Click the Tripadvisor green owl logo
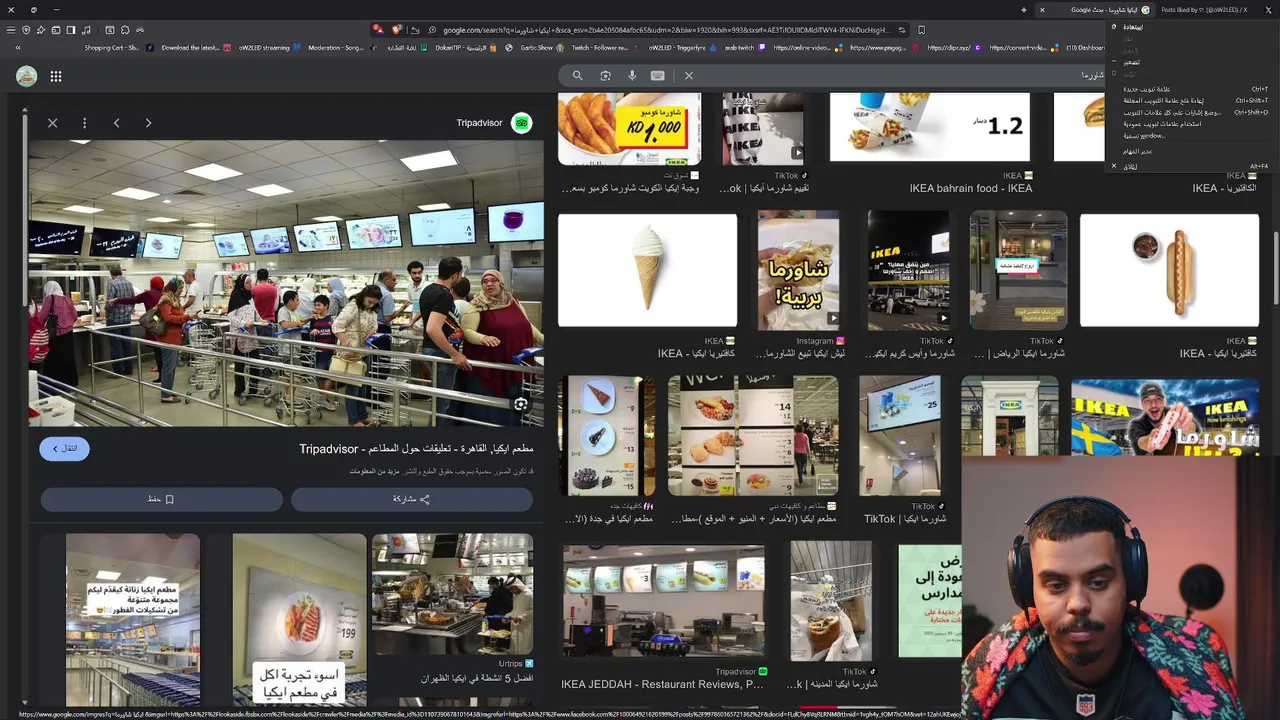The image size is (1280, 720). [521, 123]
